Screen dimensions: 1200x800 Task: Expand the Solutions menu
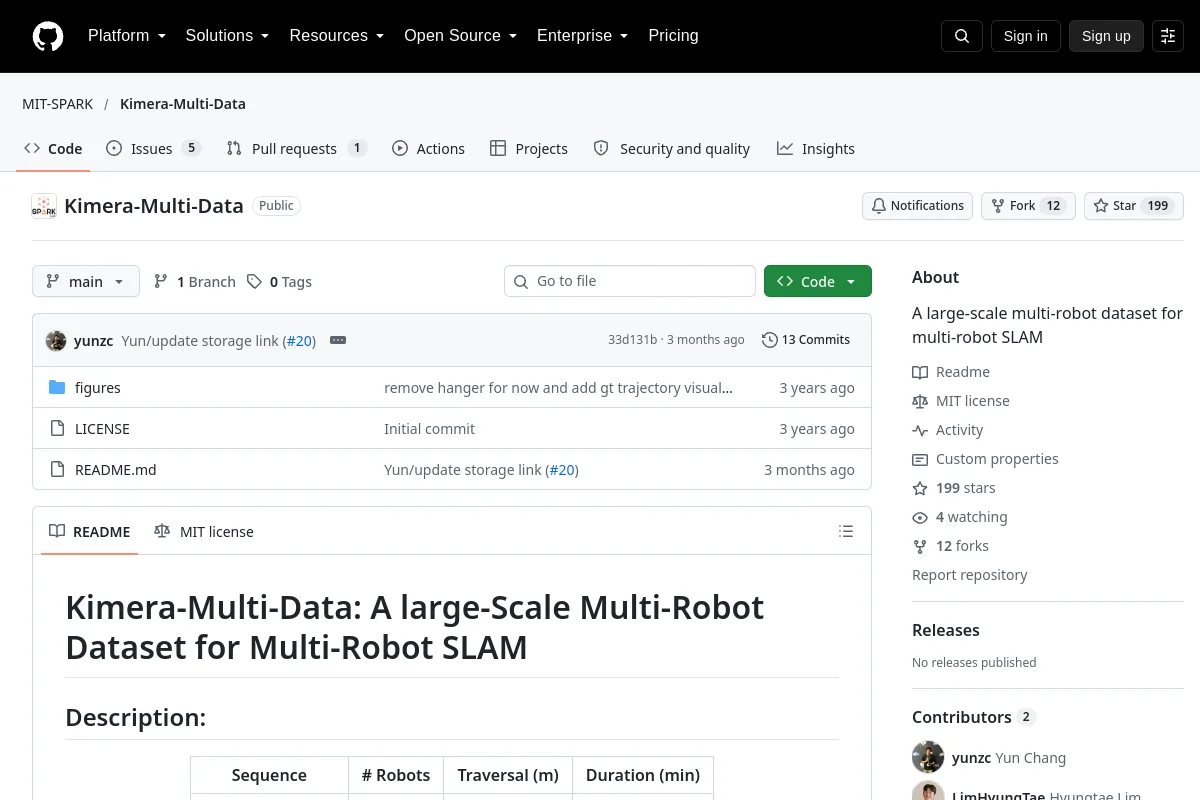(x=227, y=36)
